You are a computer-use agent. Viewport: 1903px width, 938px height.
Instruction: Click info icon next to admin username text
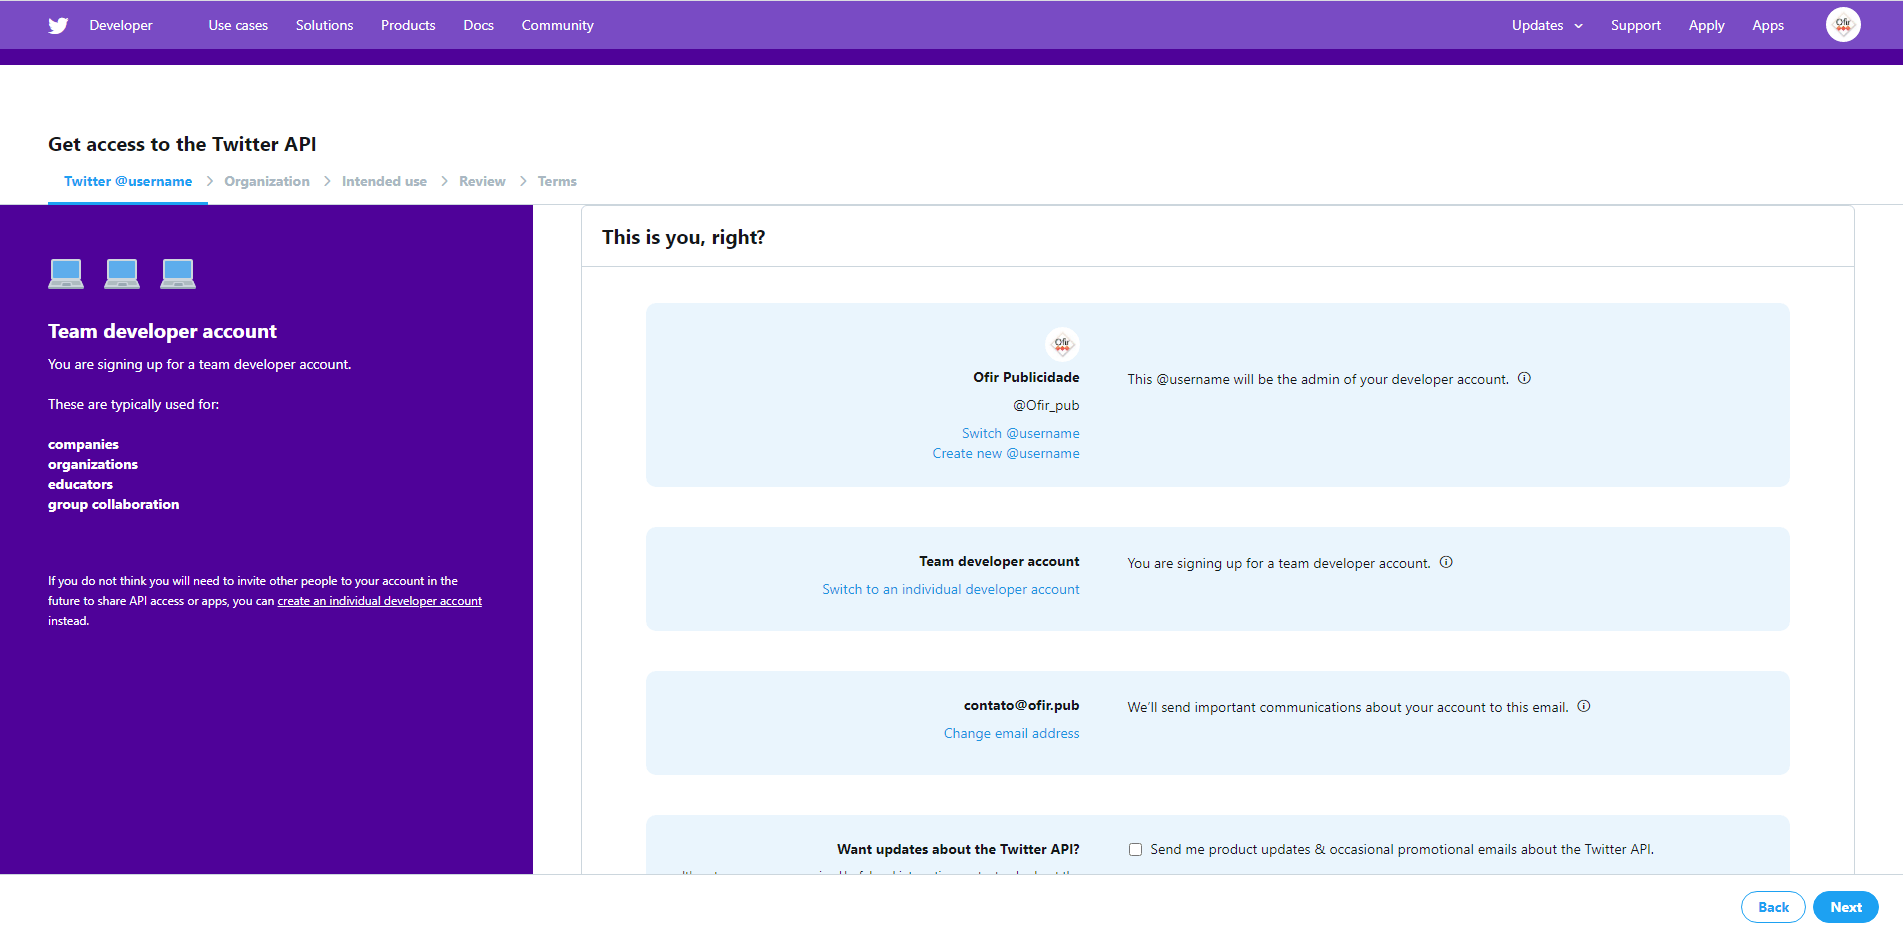click(1524, 378)
